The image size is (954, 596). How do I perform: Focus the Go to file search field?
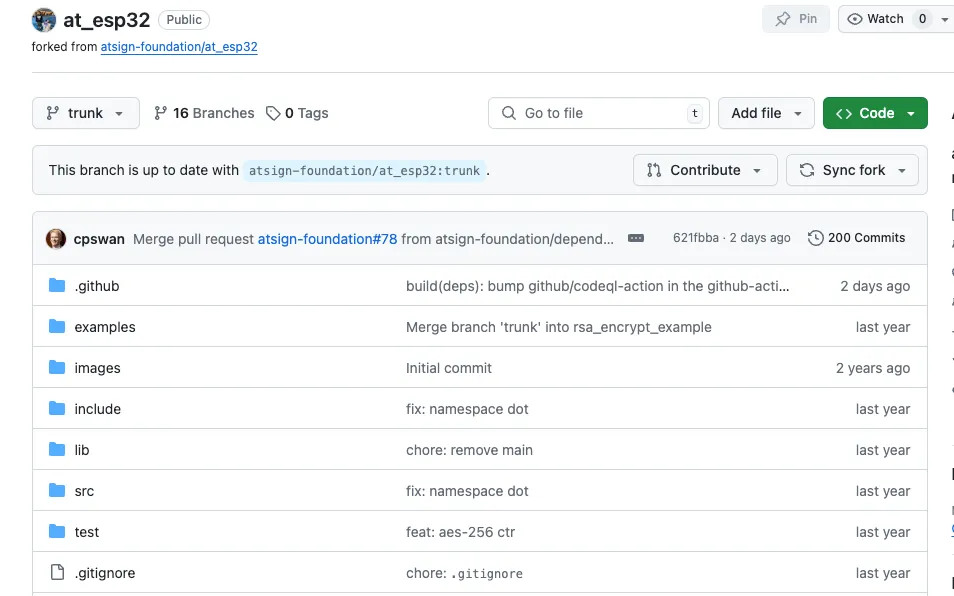599,113
